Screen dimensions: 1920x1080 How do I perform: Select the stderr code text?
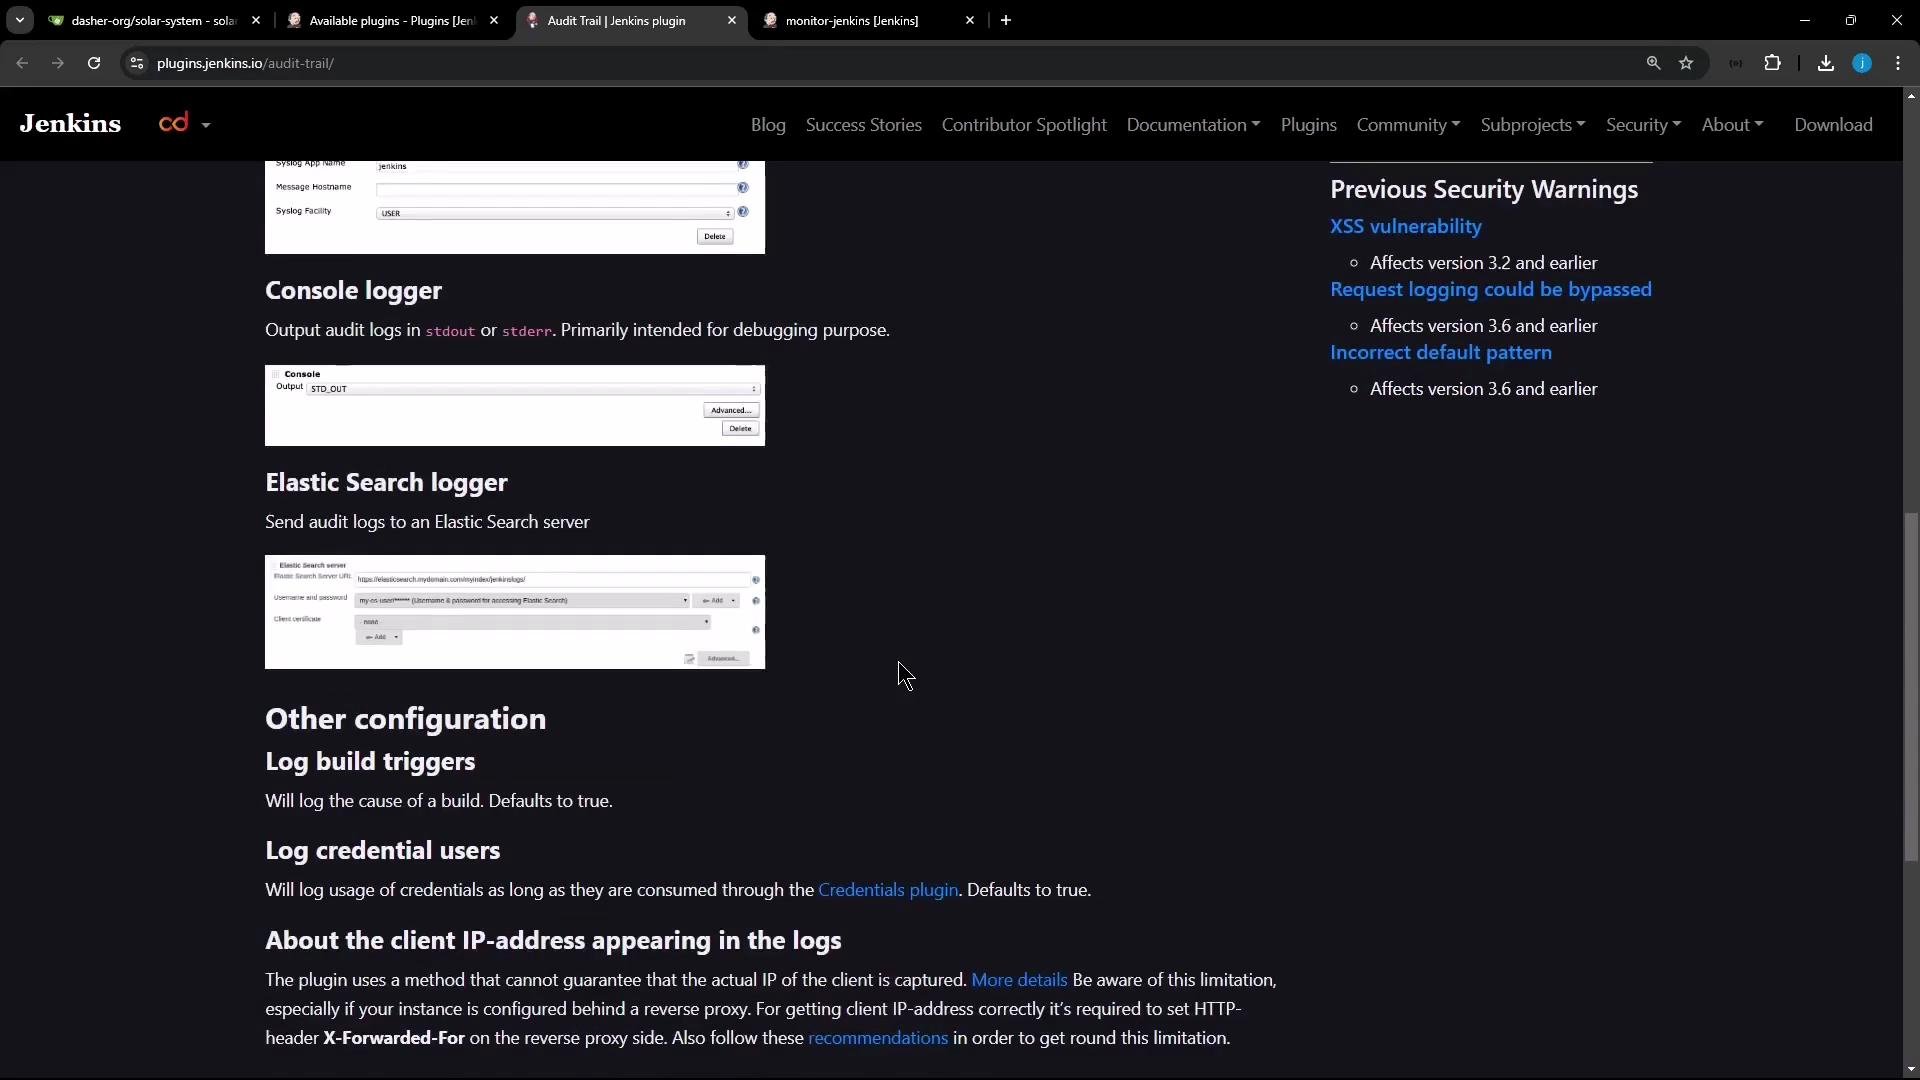coord(527,331)
